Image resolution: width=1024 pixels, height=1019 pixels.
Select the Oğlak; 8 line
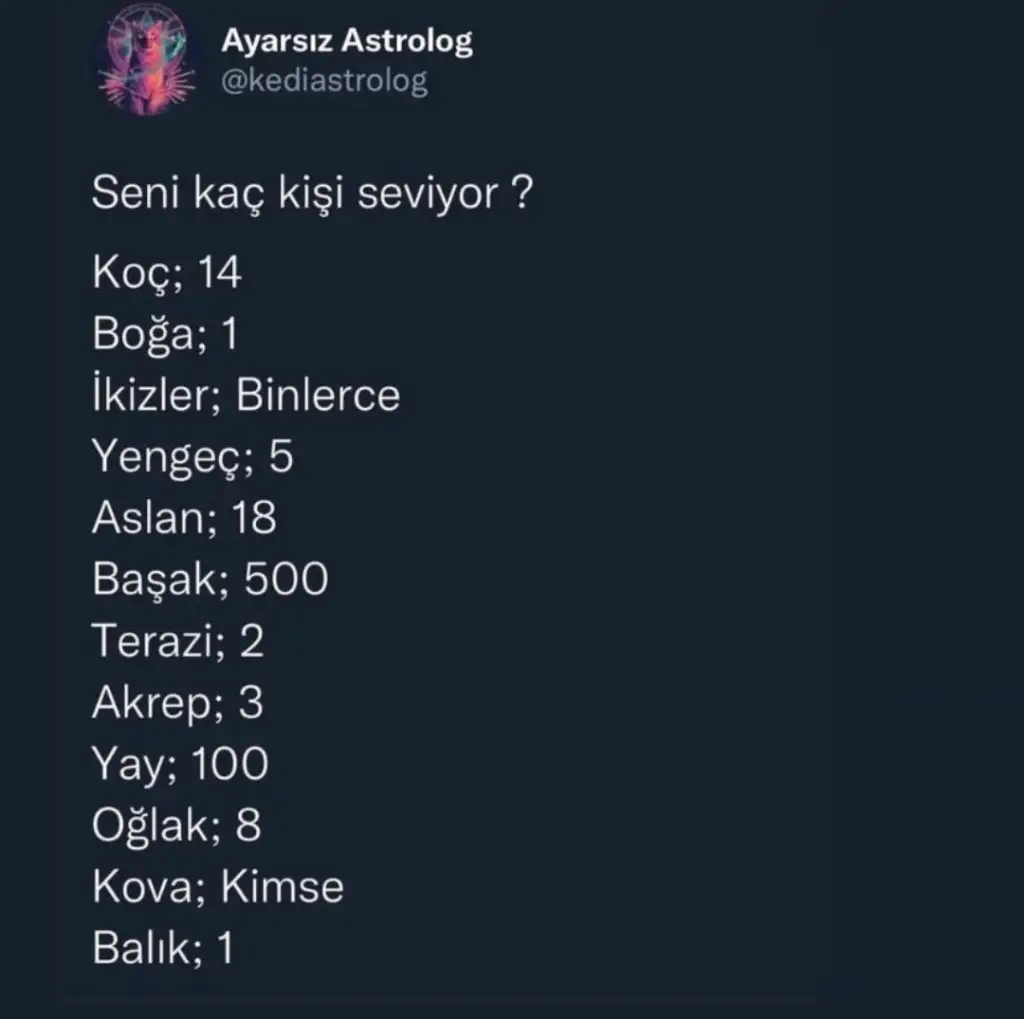coord(177,826)
